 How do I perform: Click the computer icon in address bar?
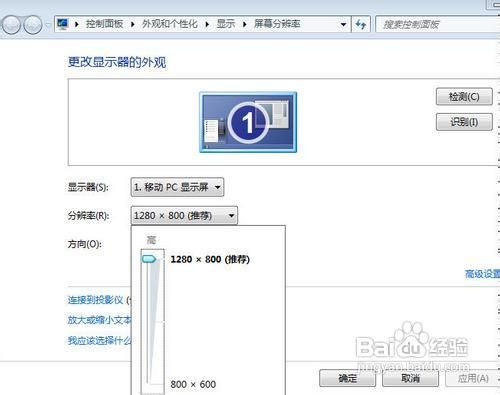click(x=63, y=24)
